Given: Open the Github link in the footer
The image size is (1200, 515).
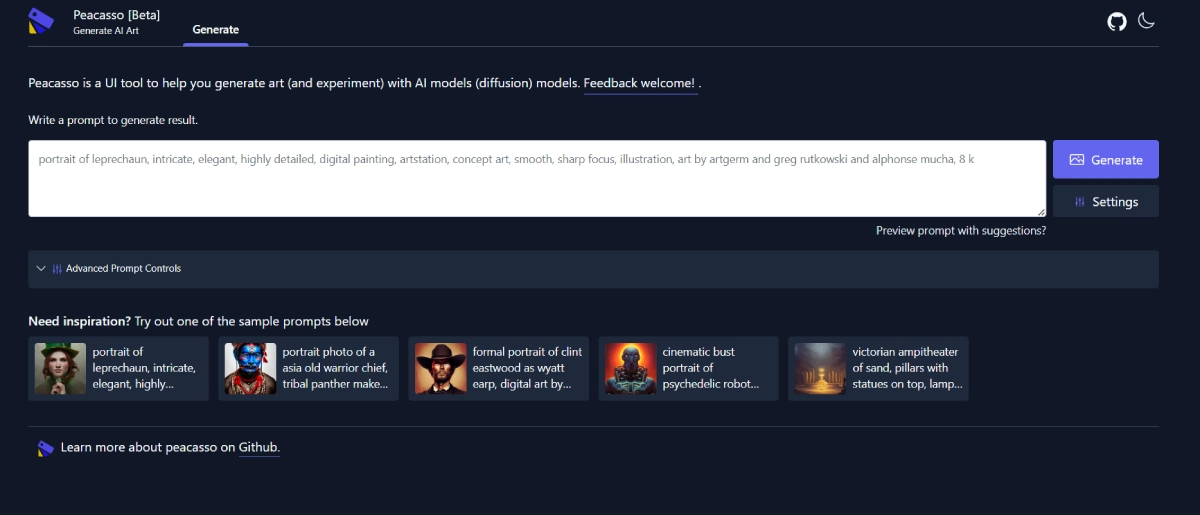Looking at the screenshot, I should 258,447.
